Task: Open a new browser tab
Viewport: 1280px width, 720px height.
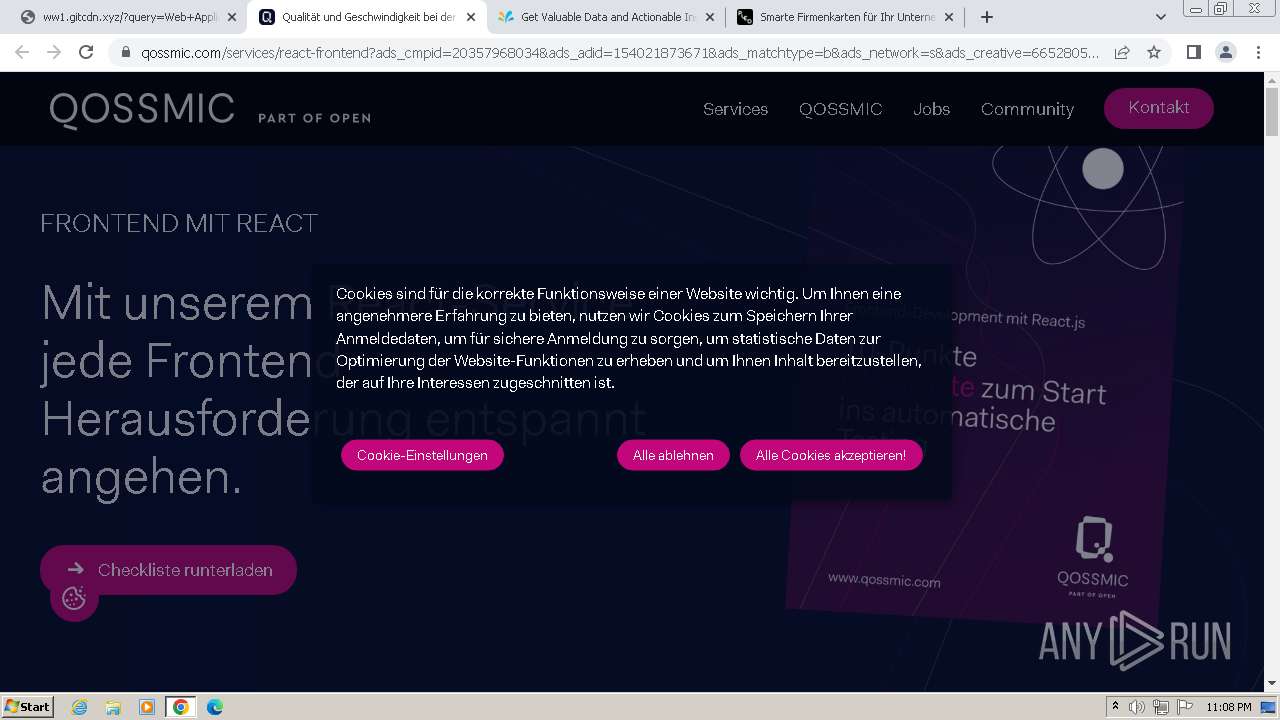Action: pyautogui.click(x=987, y=17)
